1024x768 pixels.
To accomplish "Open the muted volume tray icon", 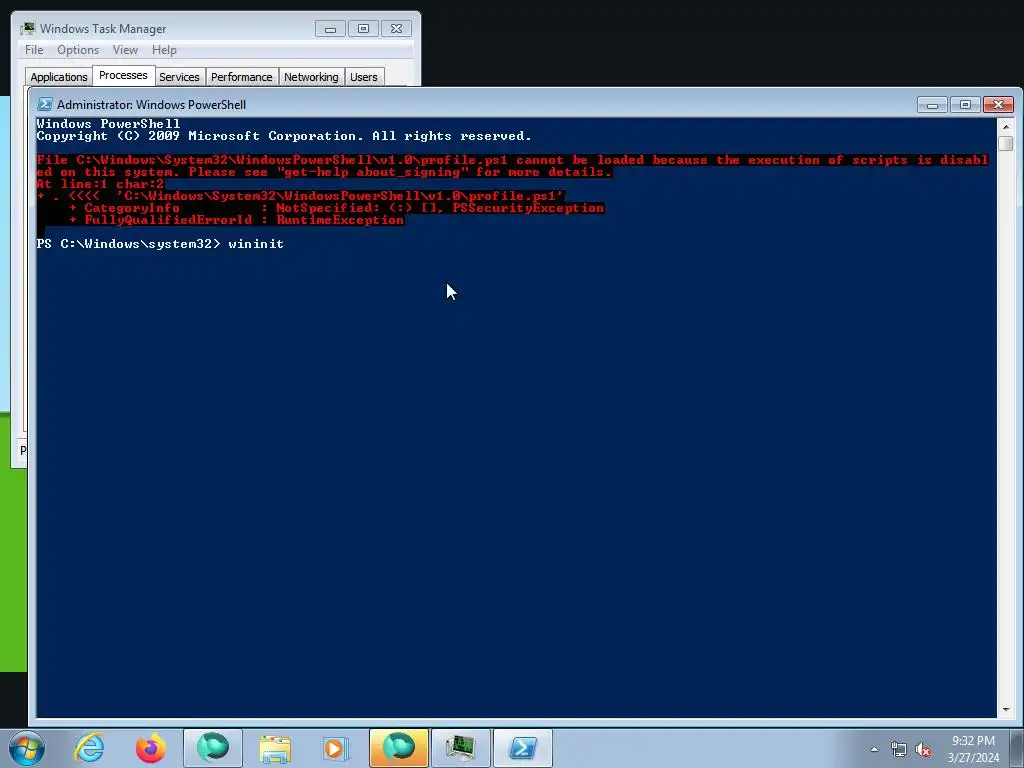I will pos(923,749).
